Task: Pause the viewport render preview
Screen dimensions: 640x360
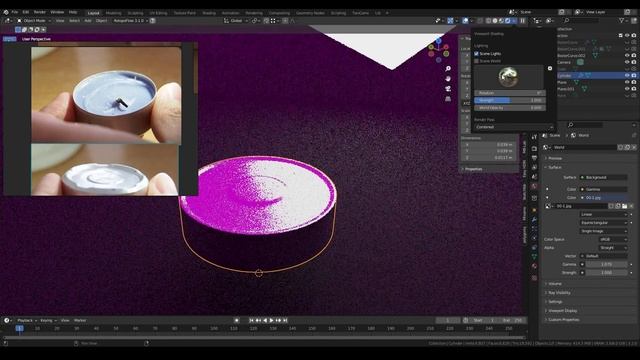Action: click(x=522, y=20)
